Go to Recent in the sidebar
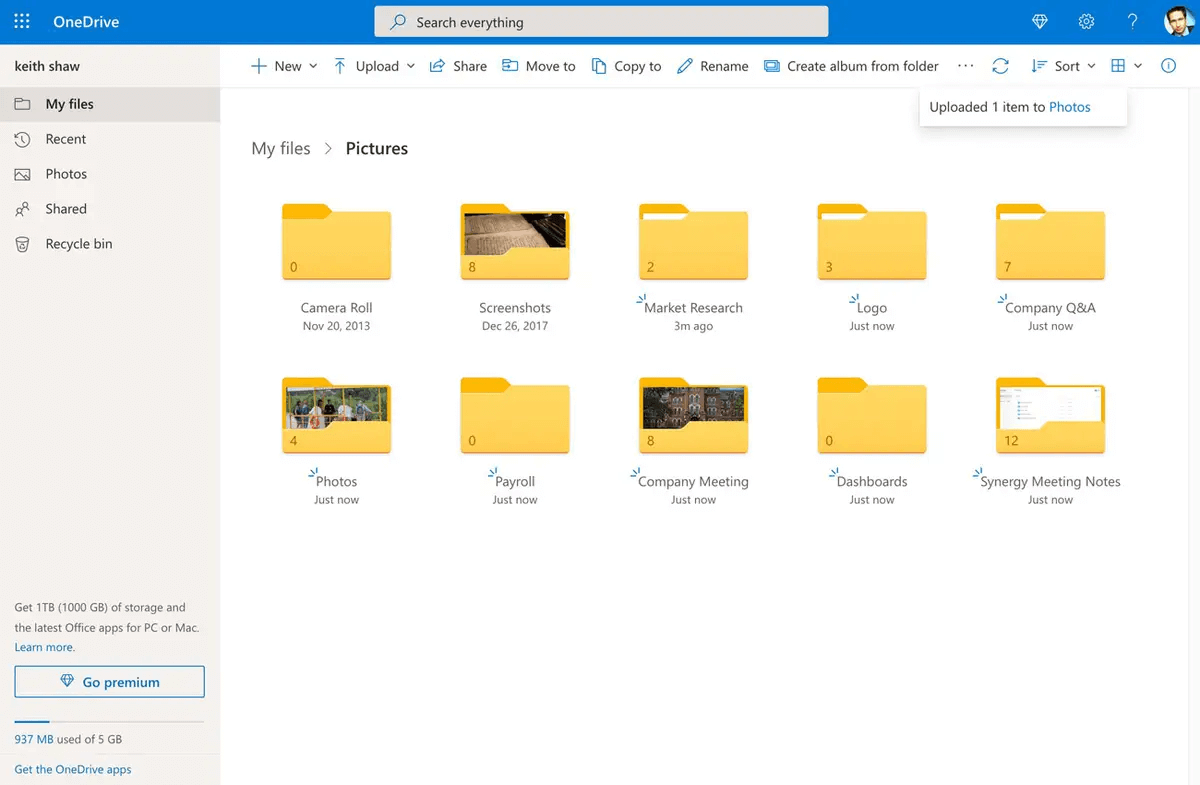 66,139
